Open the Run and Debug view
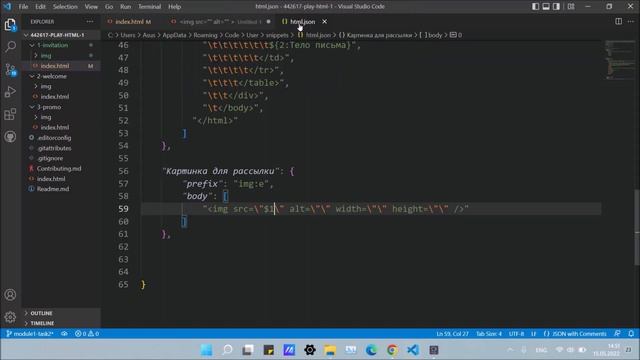This screenshot has height=360, width=640. [x=10, y=92]
